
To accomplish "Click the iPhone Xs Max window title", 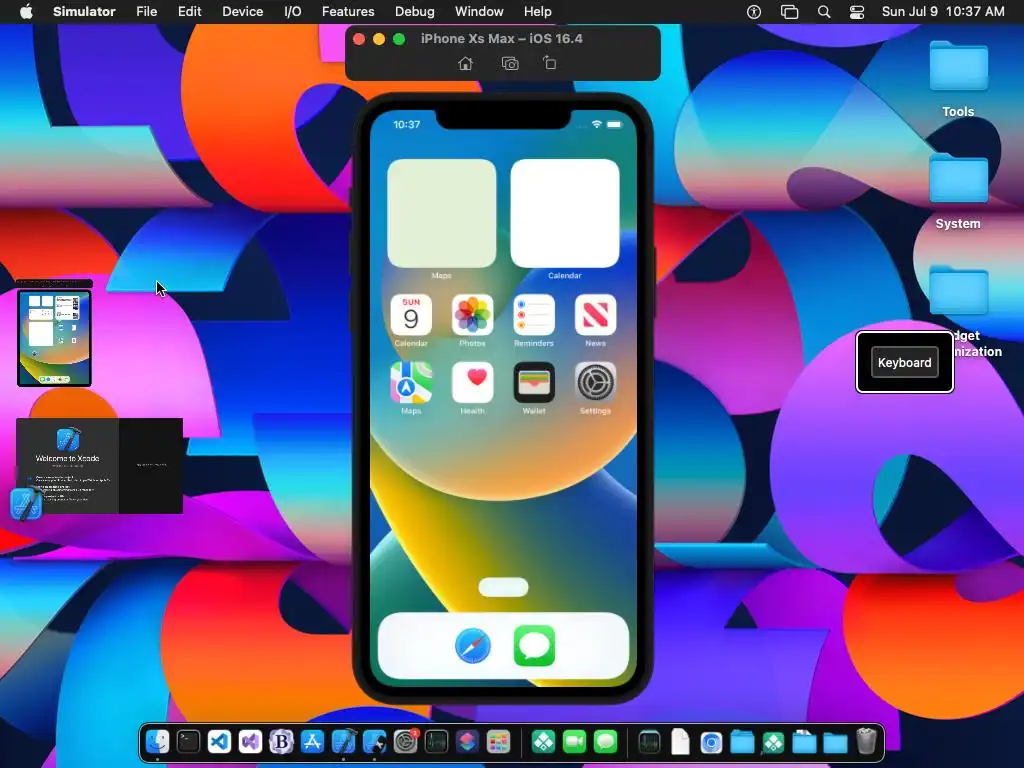I will [x=502, y=39].
